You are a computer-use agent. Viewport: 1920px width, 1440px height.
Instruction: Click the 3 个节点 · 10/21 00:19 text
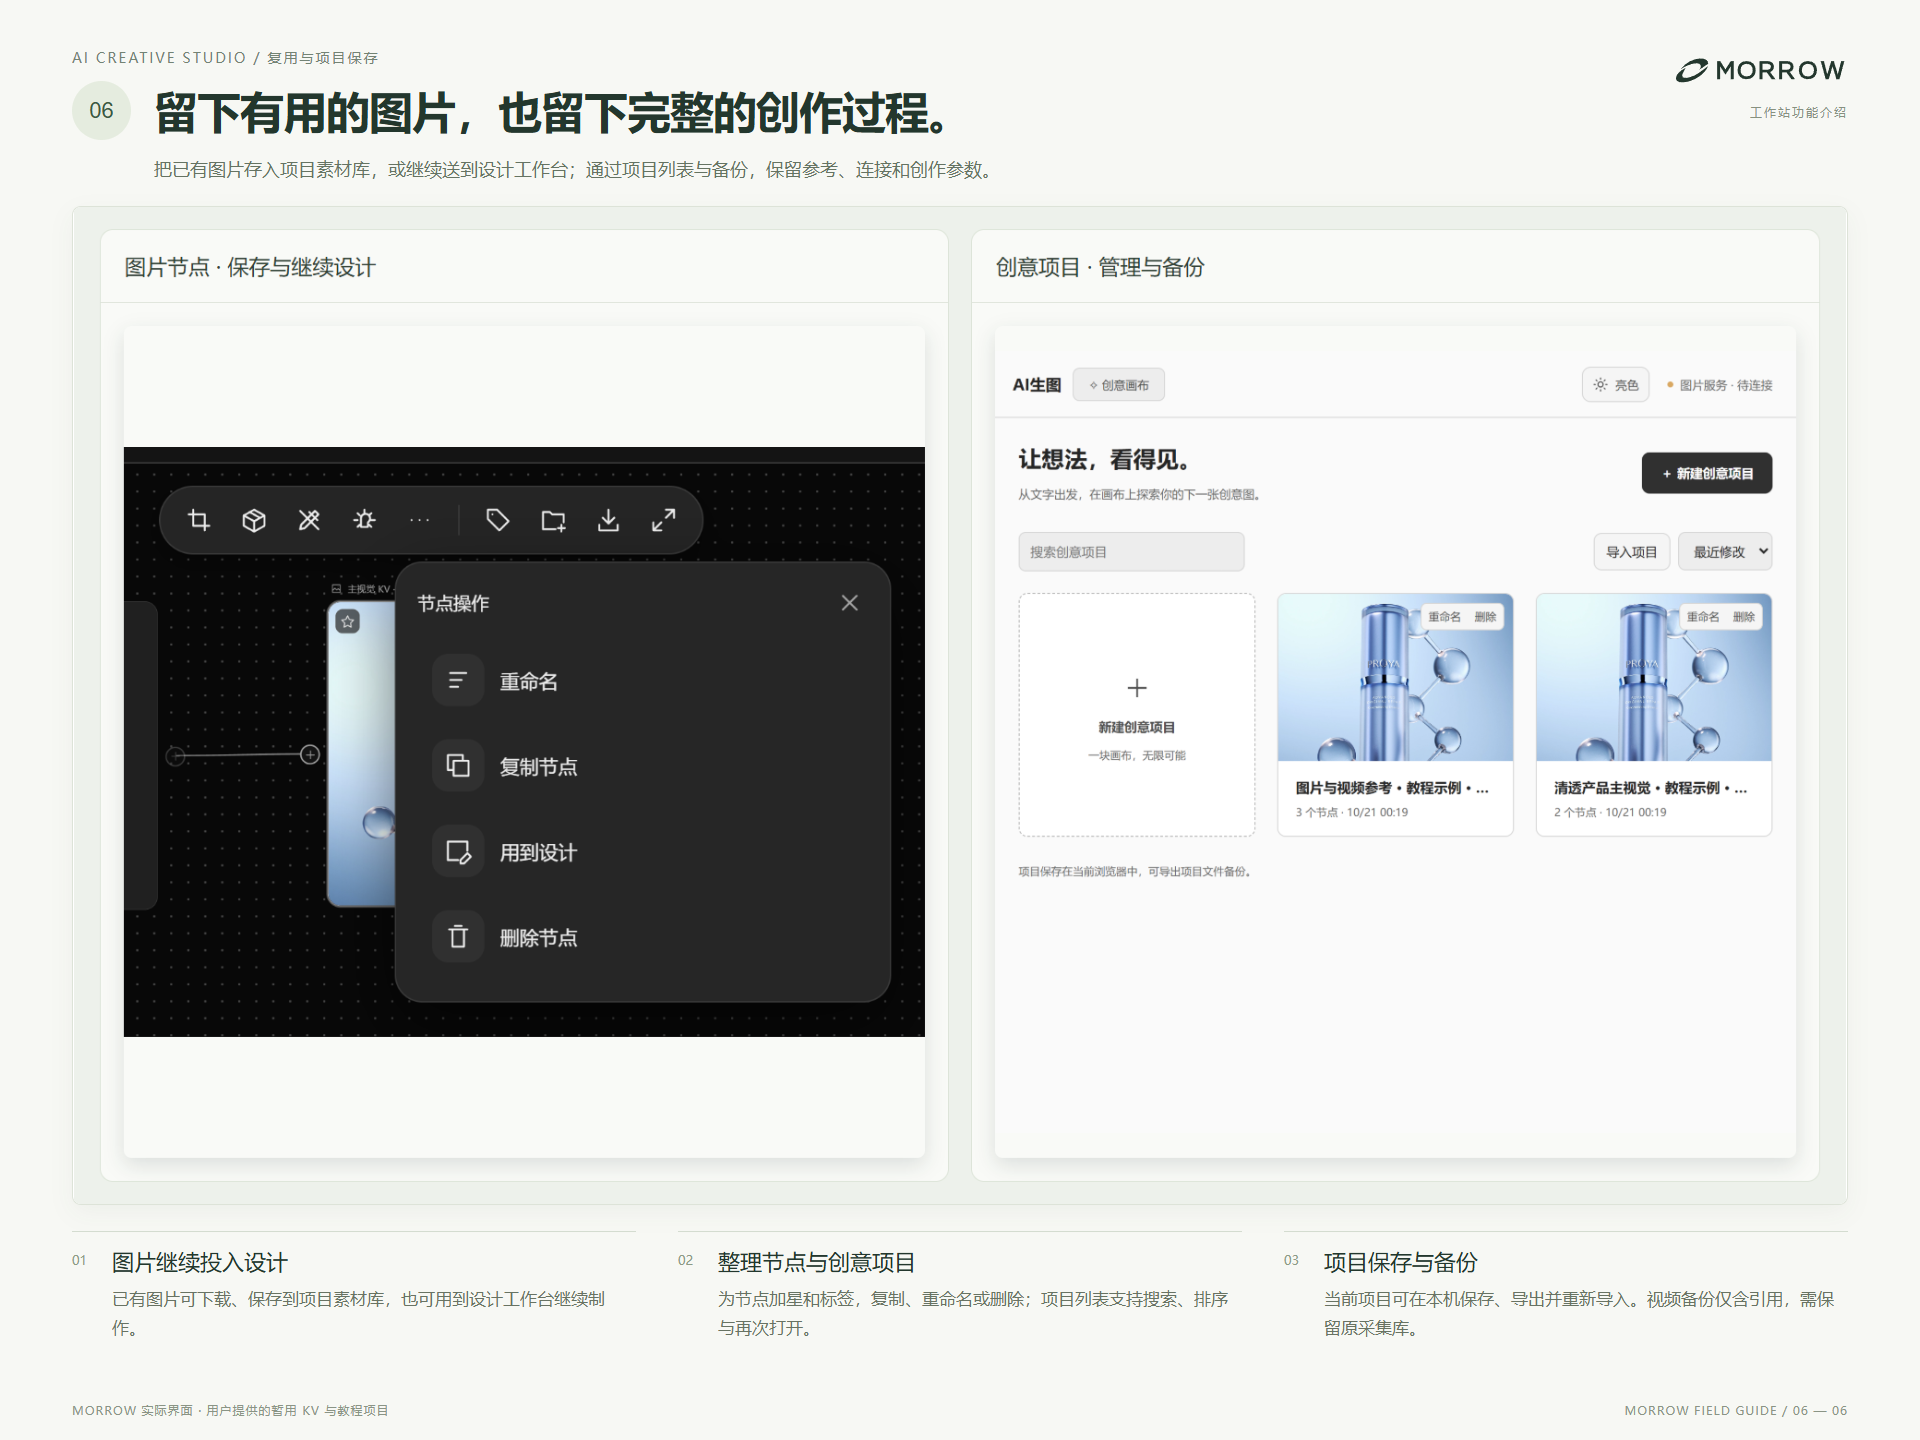click(x=1352, y=812)
